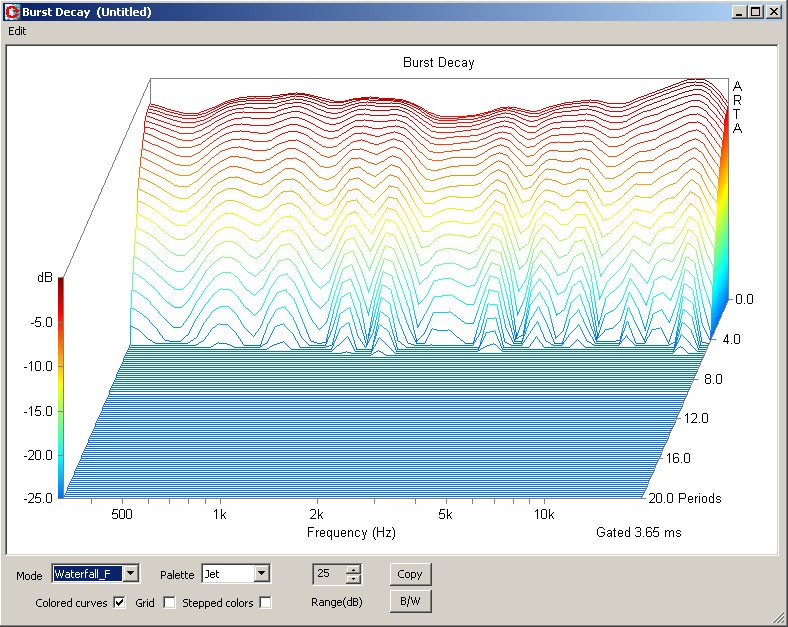This screenshot has height=627, width=788.
Task: Open the Palette dropdown set to Jet
Action: [x=261, y=573]
